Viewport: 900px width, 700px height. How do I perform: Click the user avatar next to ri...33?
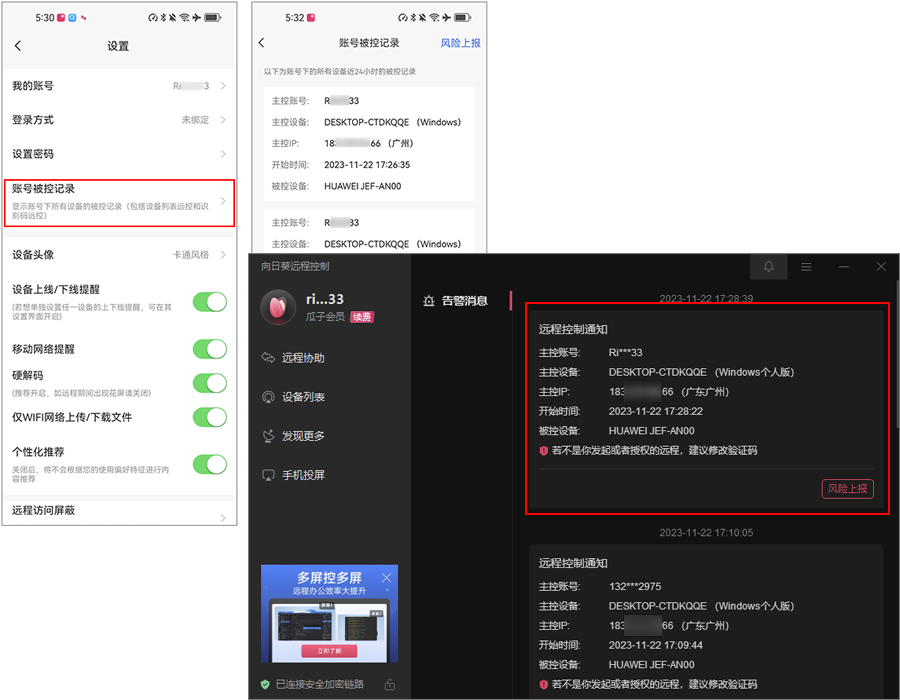pos(278,307)
